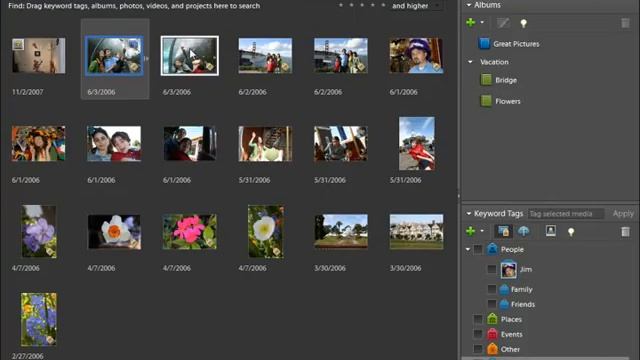
Task: Open the Flowers album icon
Action: [x=486, y=101]
